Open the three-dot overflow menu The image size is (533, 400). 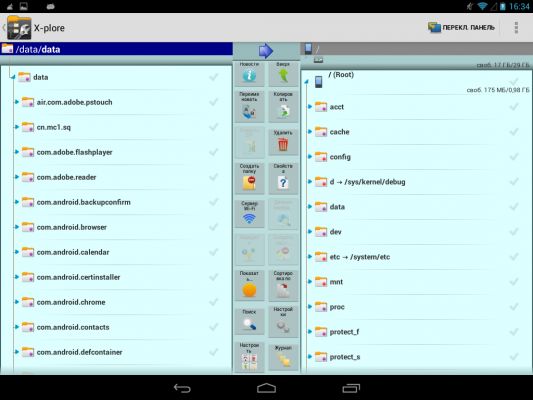[x=516, y=28]
